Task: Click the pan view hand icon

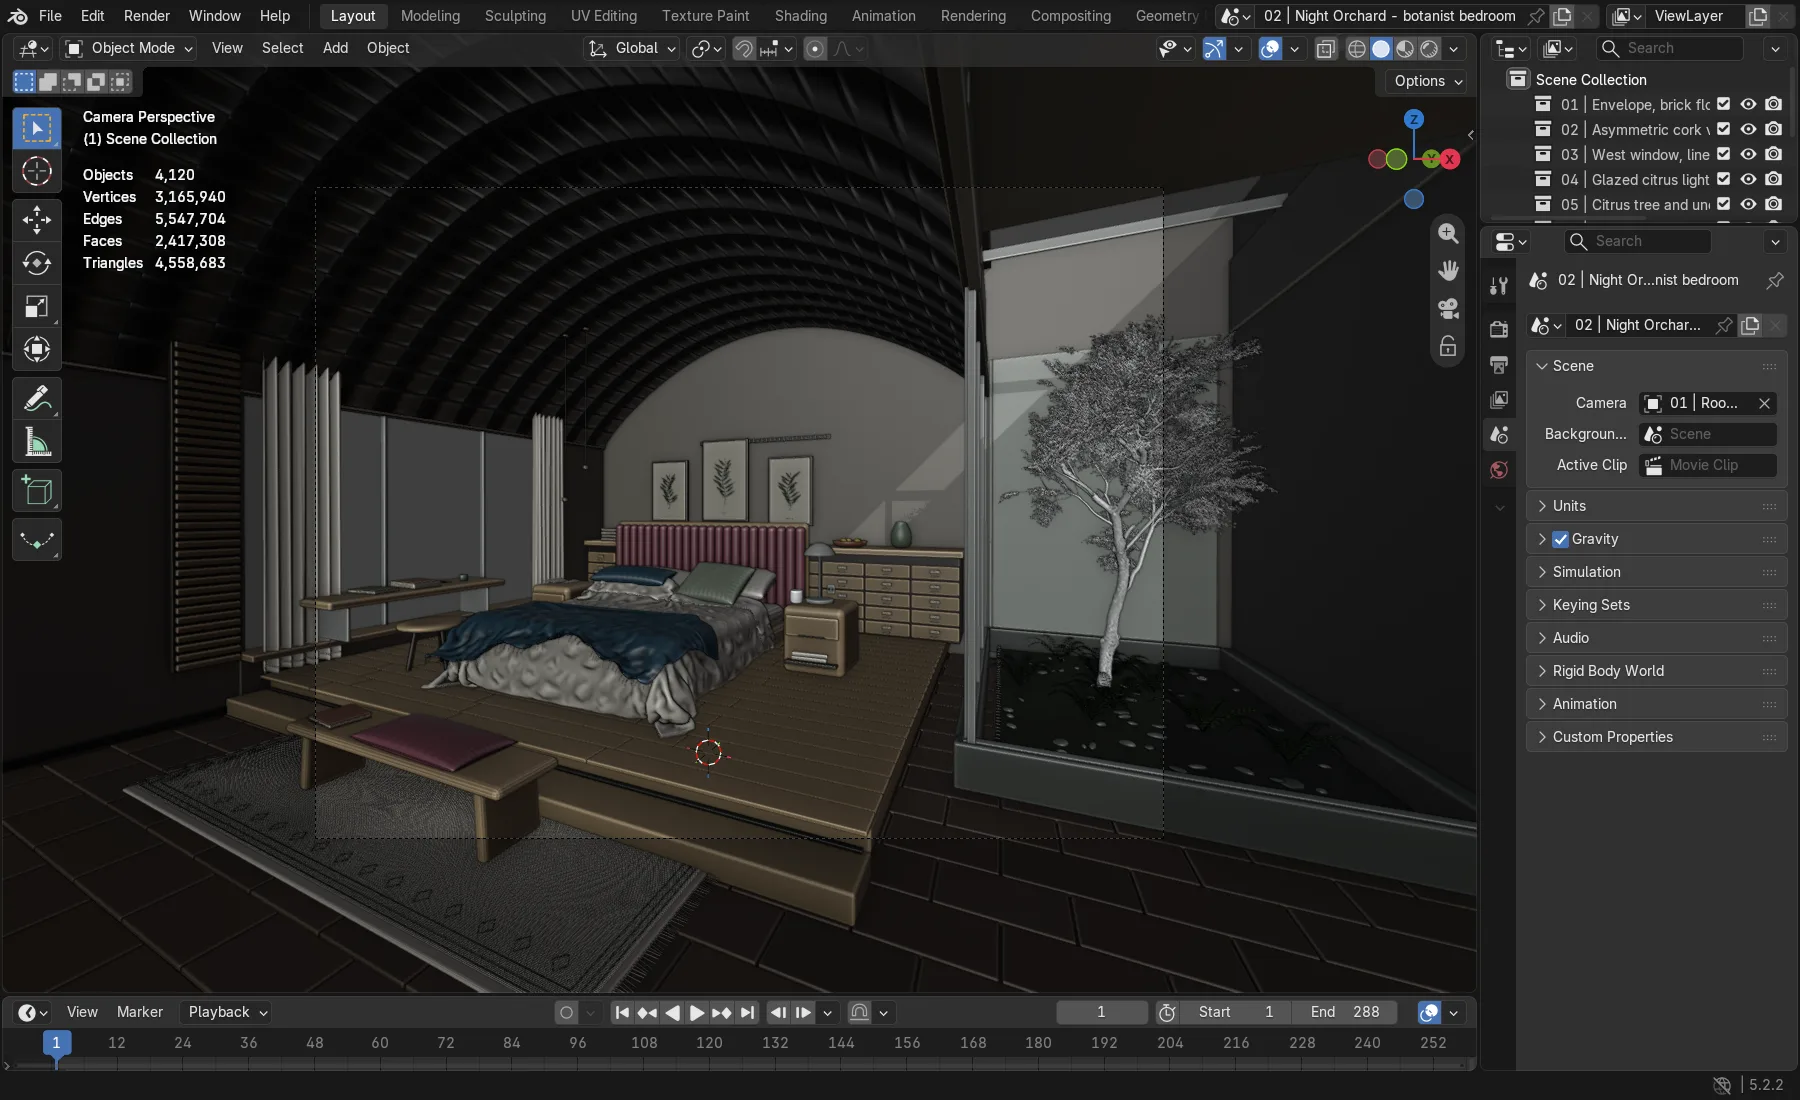Action: tap(1448, 271)
